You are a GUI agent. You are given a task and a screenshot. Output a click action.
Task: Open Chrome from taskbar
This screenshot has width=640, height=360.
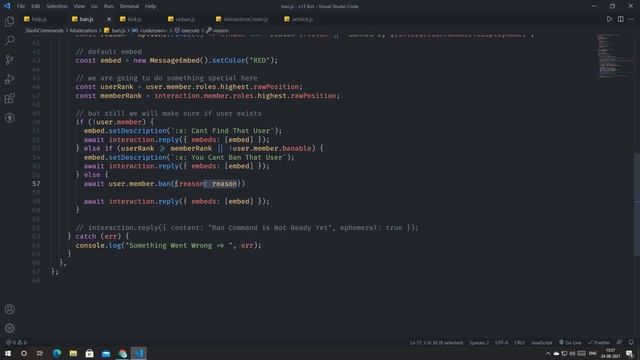[x=122, y=353]
